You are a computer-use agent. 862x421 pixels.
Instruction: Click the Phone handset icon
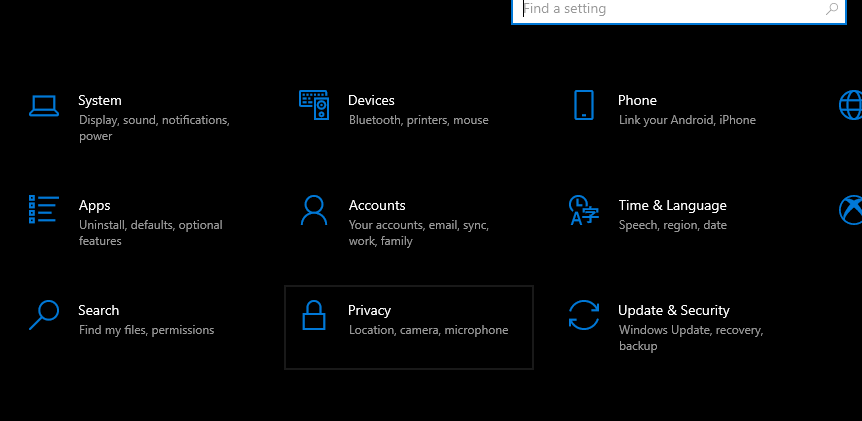click(x=584, y=105)
